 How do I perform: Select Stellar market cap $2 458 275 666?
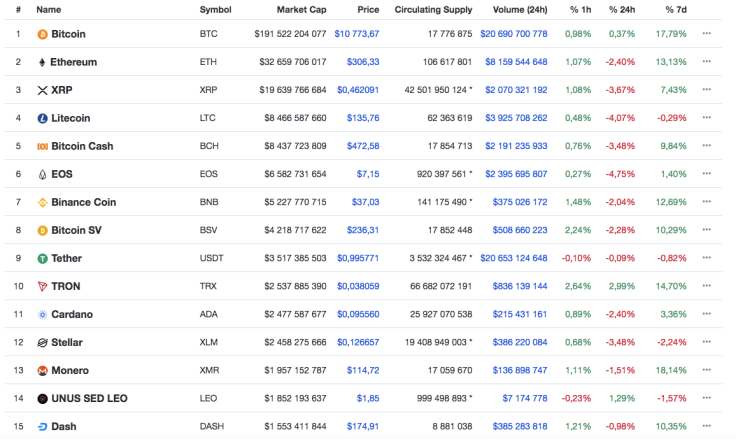[295, 342]
